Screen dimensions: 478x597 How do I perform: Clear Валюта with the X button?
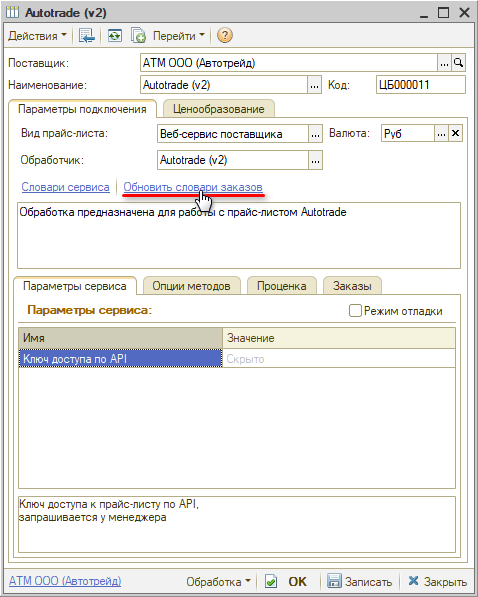pos(456,134)
